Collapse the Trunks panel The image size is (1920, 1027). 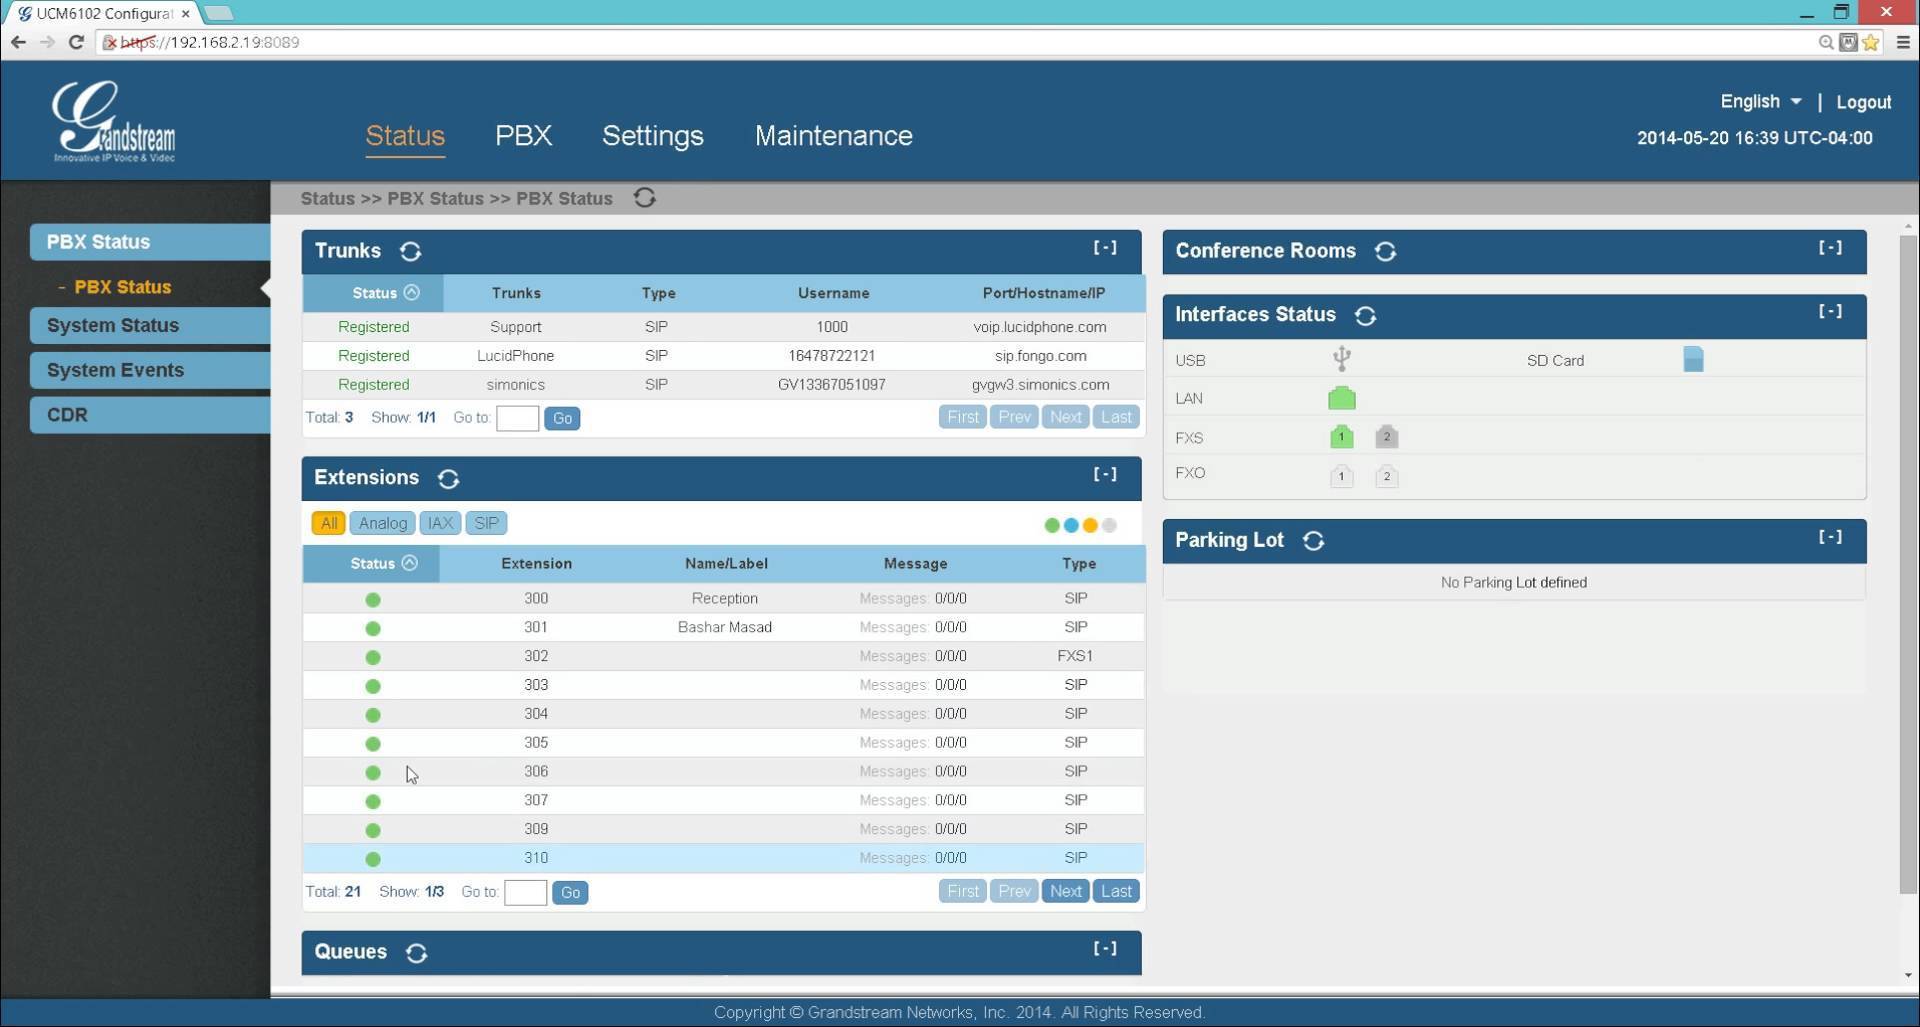1105,247
